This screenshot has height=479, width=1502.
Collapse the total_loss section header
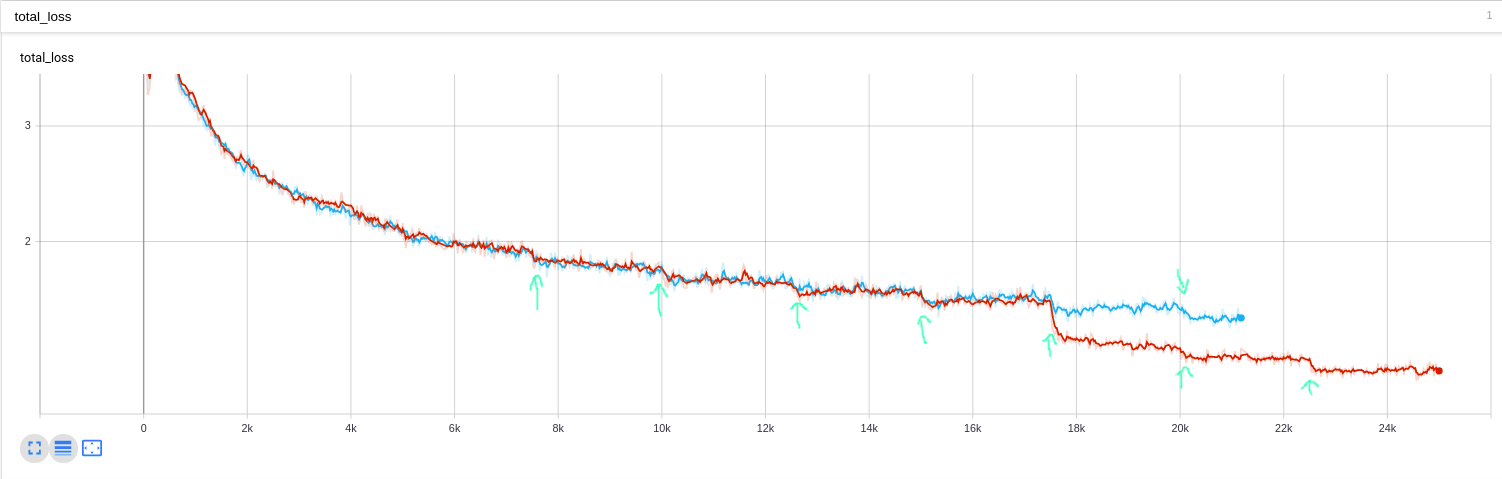[751, 17]
